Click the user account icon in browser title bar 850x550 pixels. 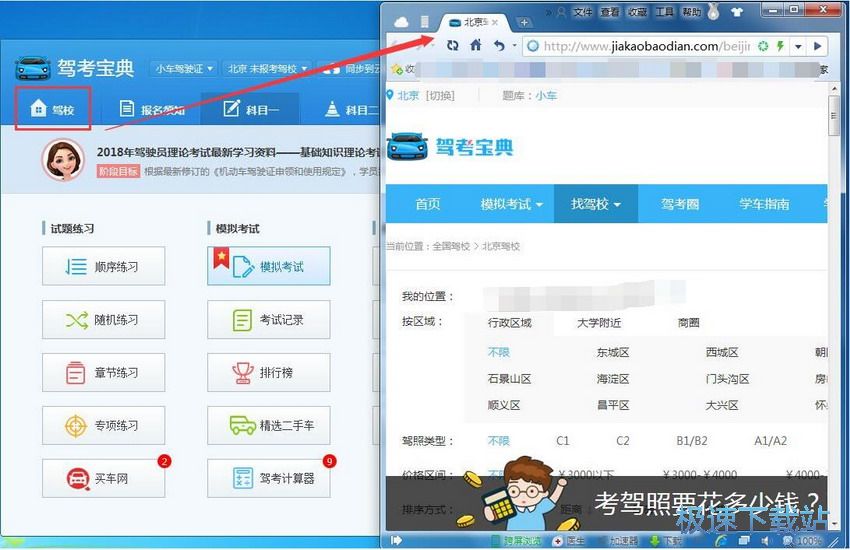point(562,11)
